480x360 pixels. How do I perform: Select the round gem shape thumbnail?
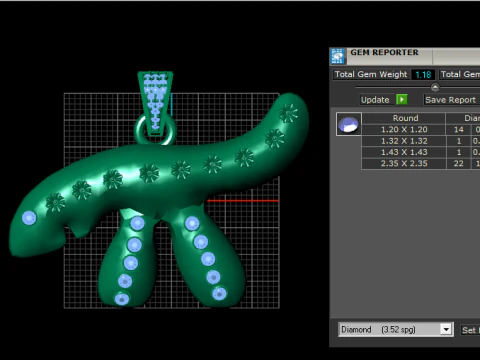348,124
